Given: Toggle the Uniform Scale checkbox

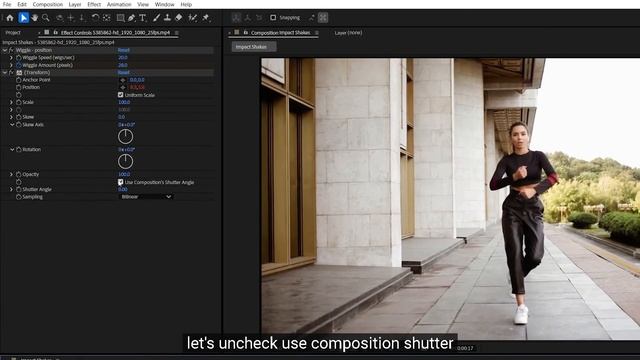Looking at the screenshot, I should [120, 95].
